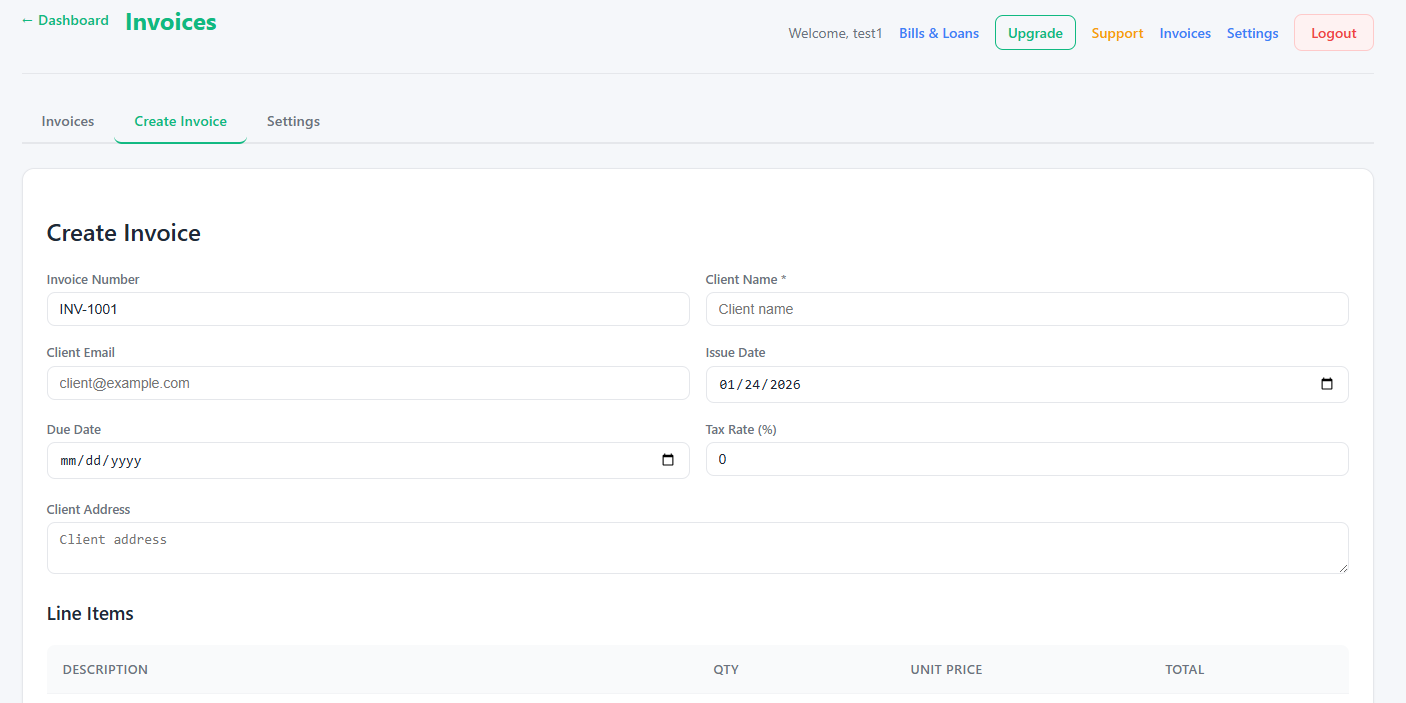Click the Upgrade button

tap(1035, 32)
